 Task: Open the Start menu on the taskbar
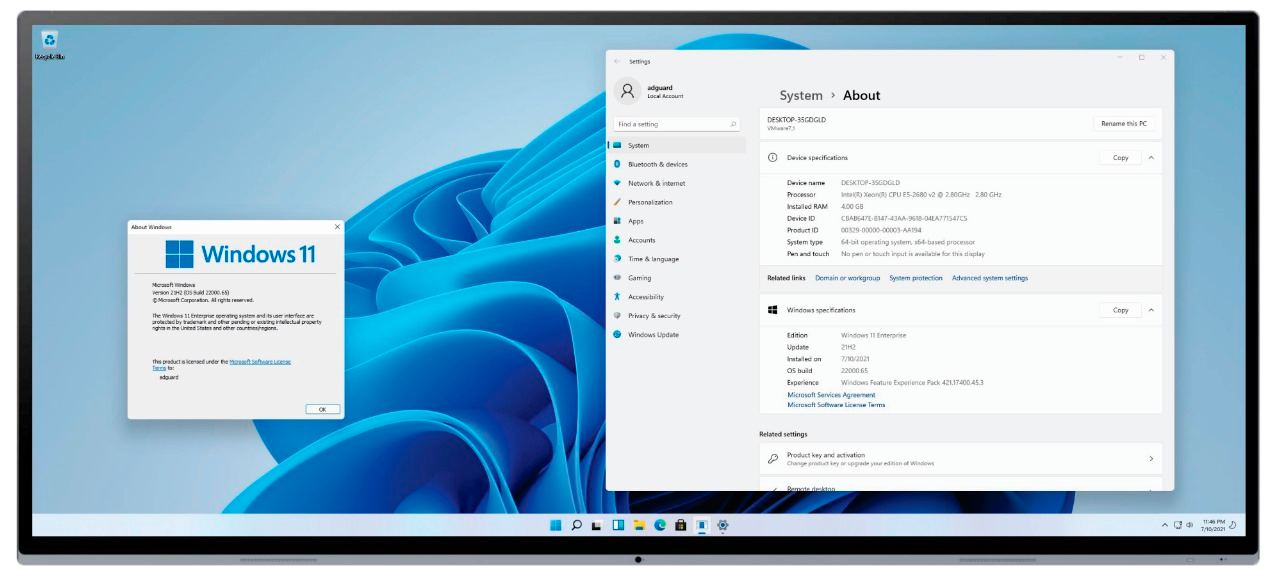point(556,524)
